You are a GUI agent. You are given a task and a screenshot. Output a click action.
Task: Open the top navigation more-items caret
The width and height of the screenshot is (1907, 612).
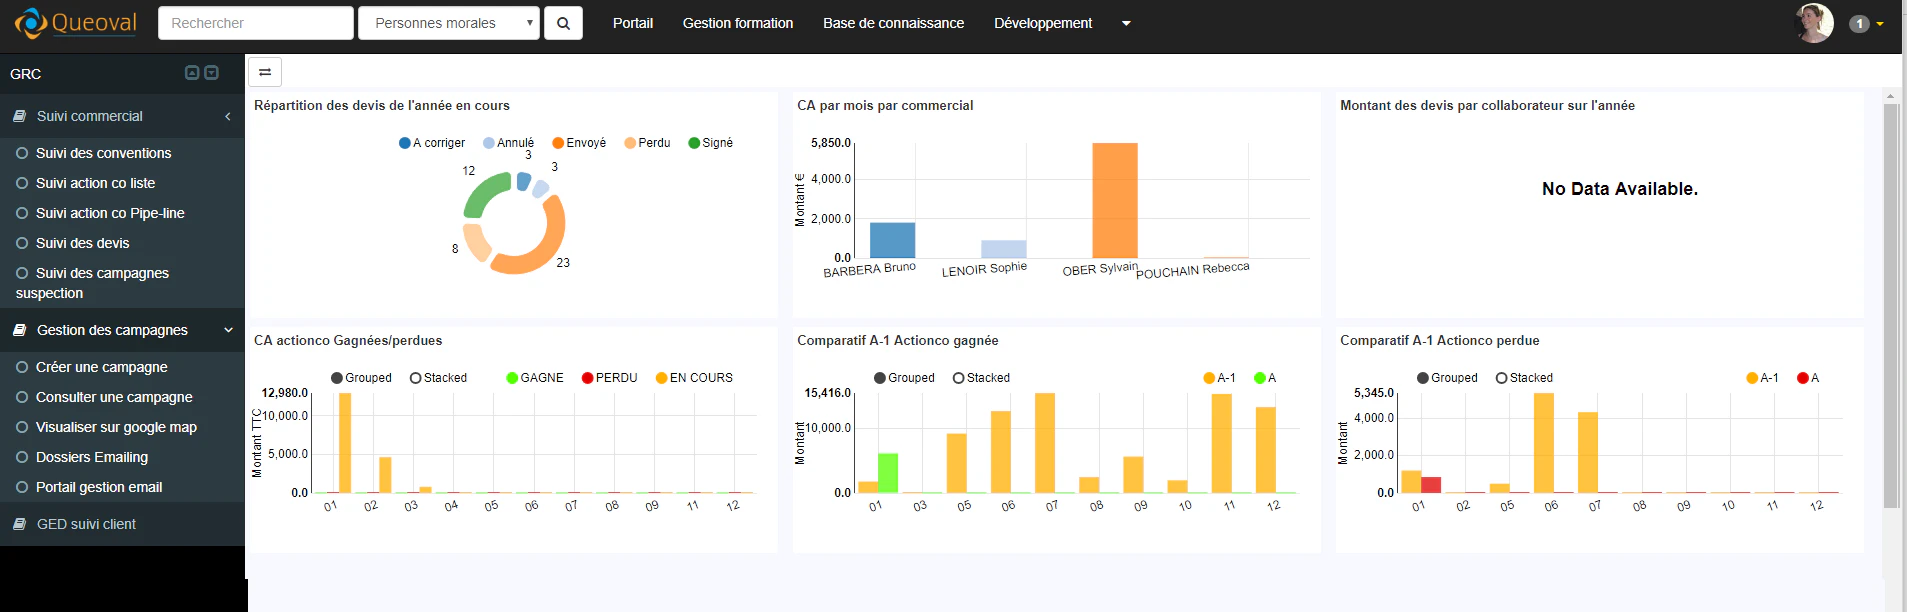click(x=1126, y=23)
